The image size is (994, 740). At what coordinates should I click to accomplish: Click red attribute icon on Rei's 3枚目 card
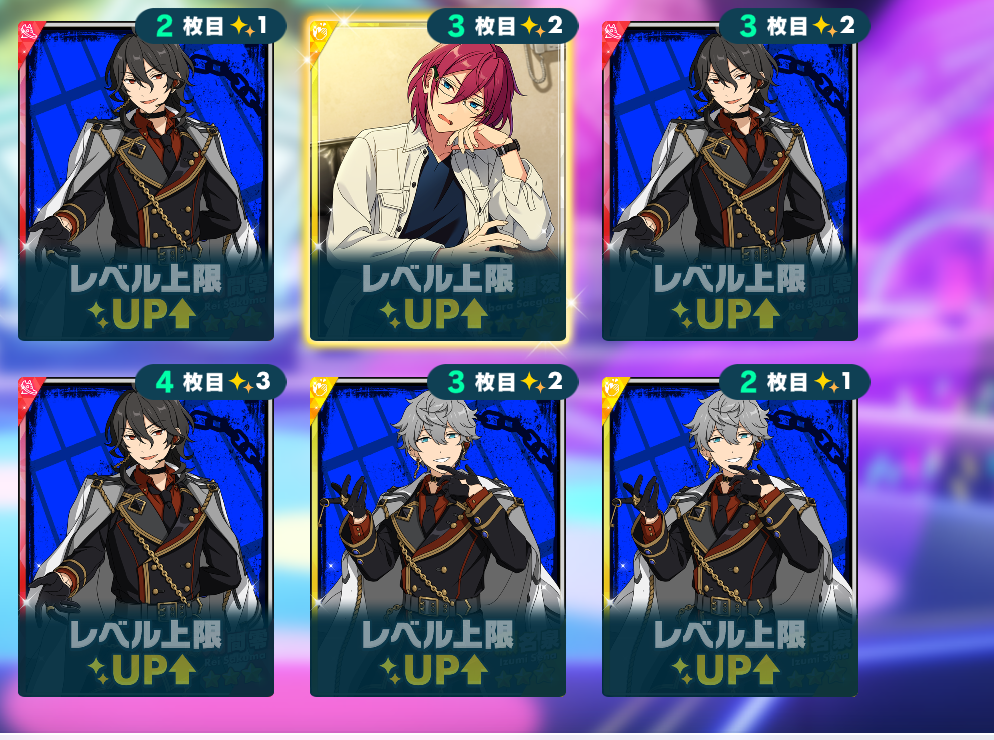click(613, 32)
